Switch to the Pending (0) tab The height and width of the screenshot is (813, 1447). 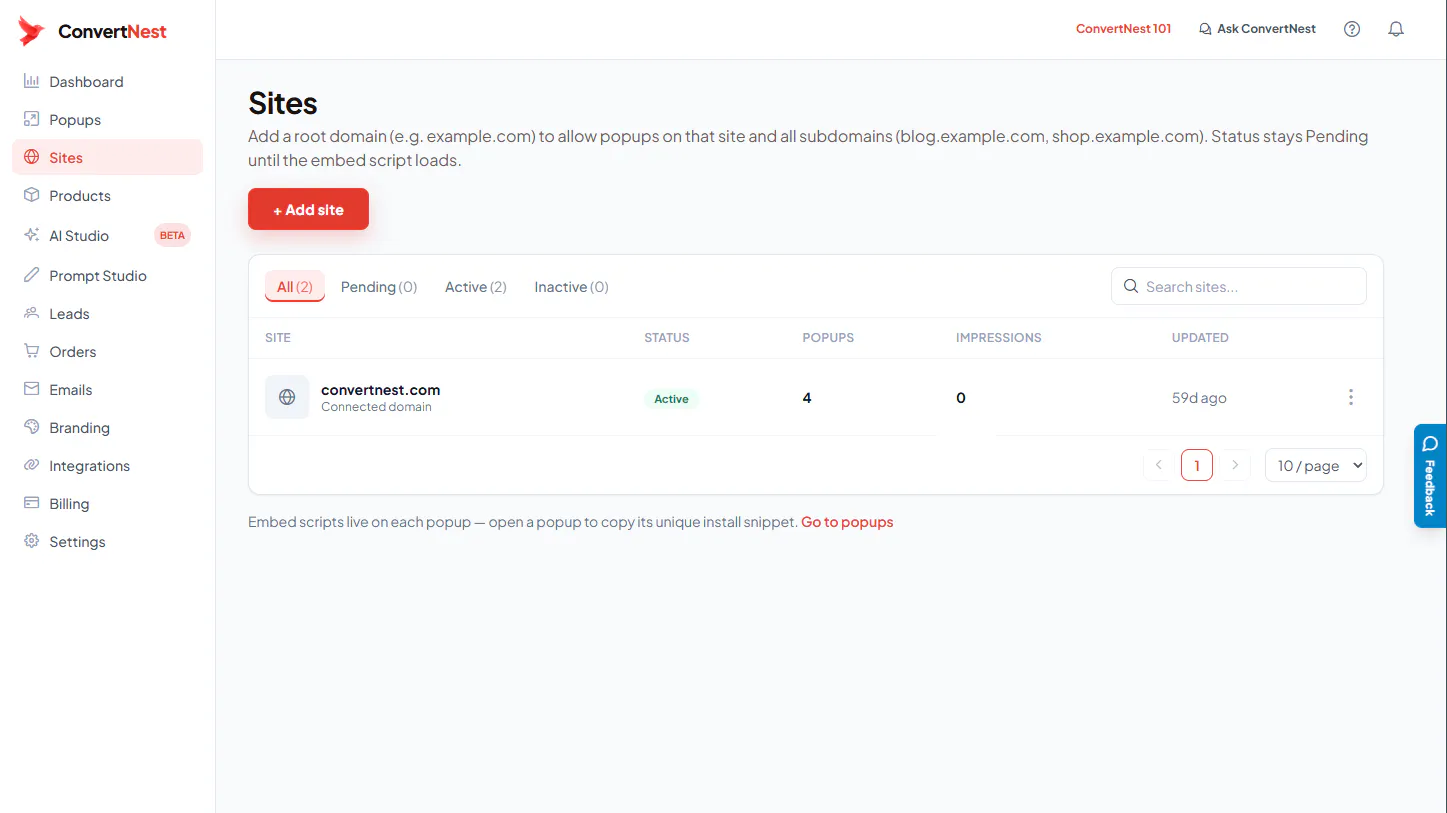[379, 287]
